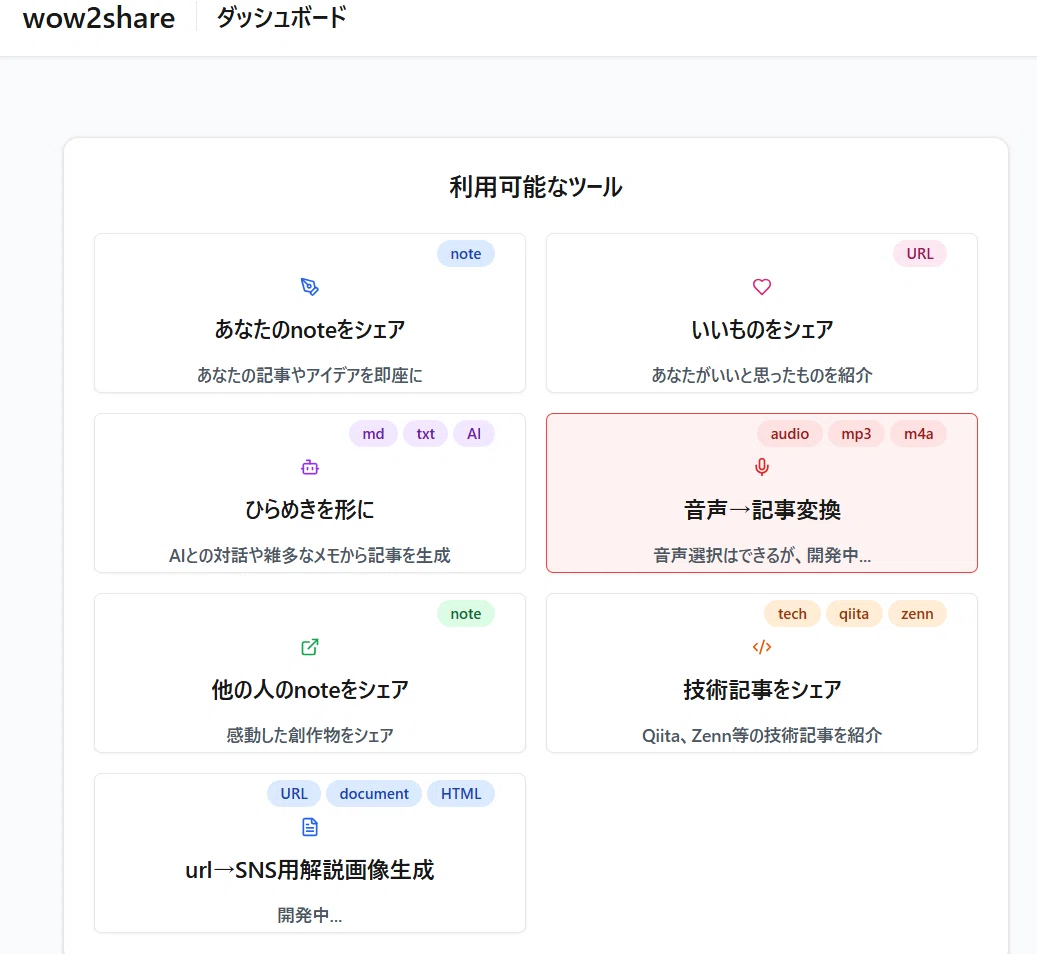Viewport: 1037px width, 954px height.
Task: Click the md tag on ひらめきを形に
Action: click(373, 434)
